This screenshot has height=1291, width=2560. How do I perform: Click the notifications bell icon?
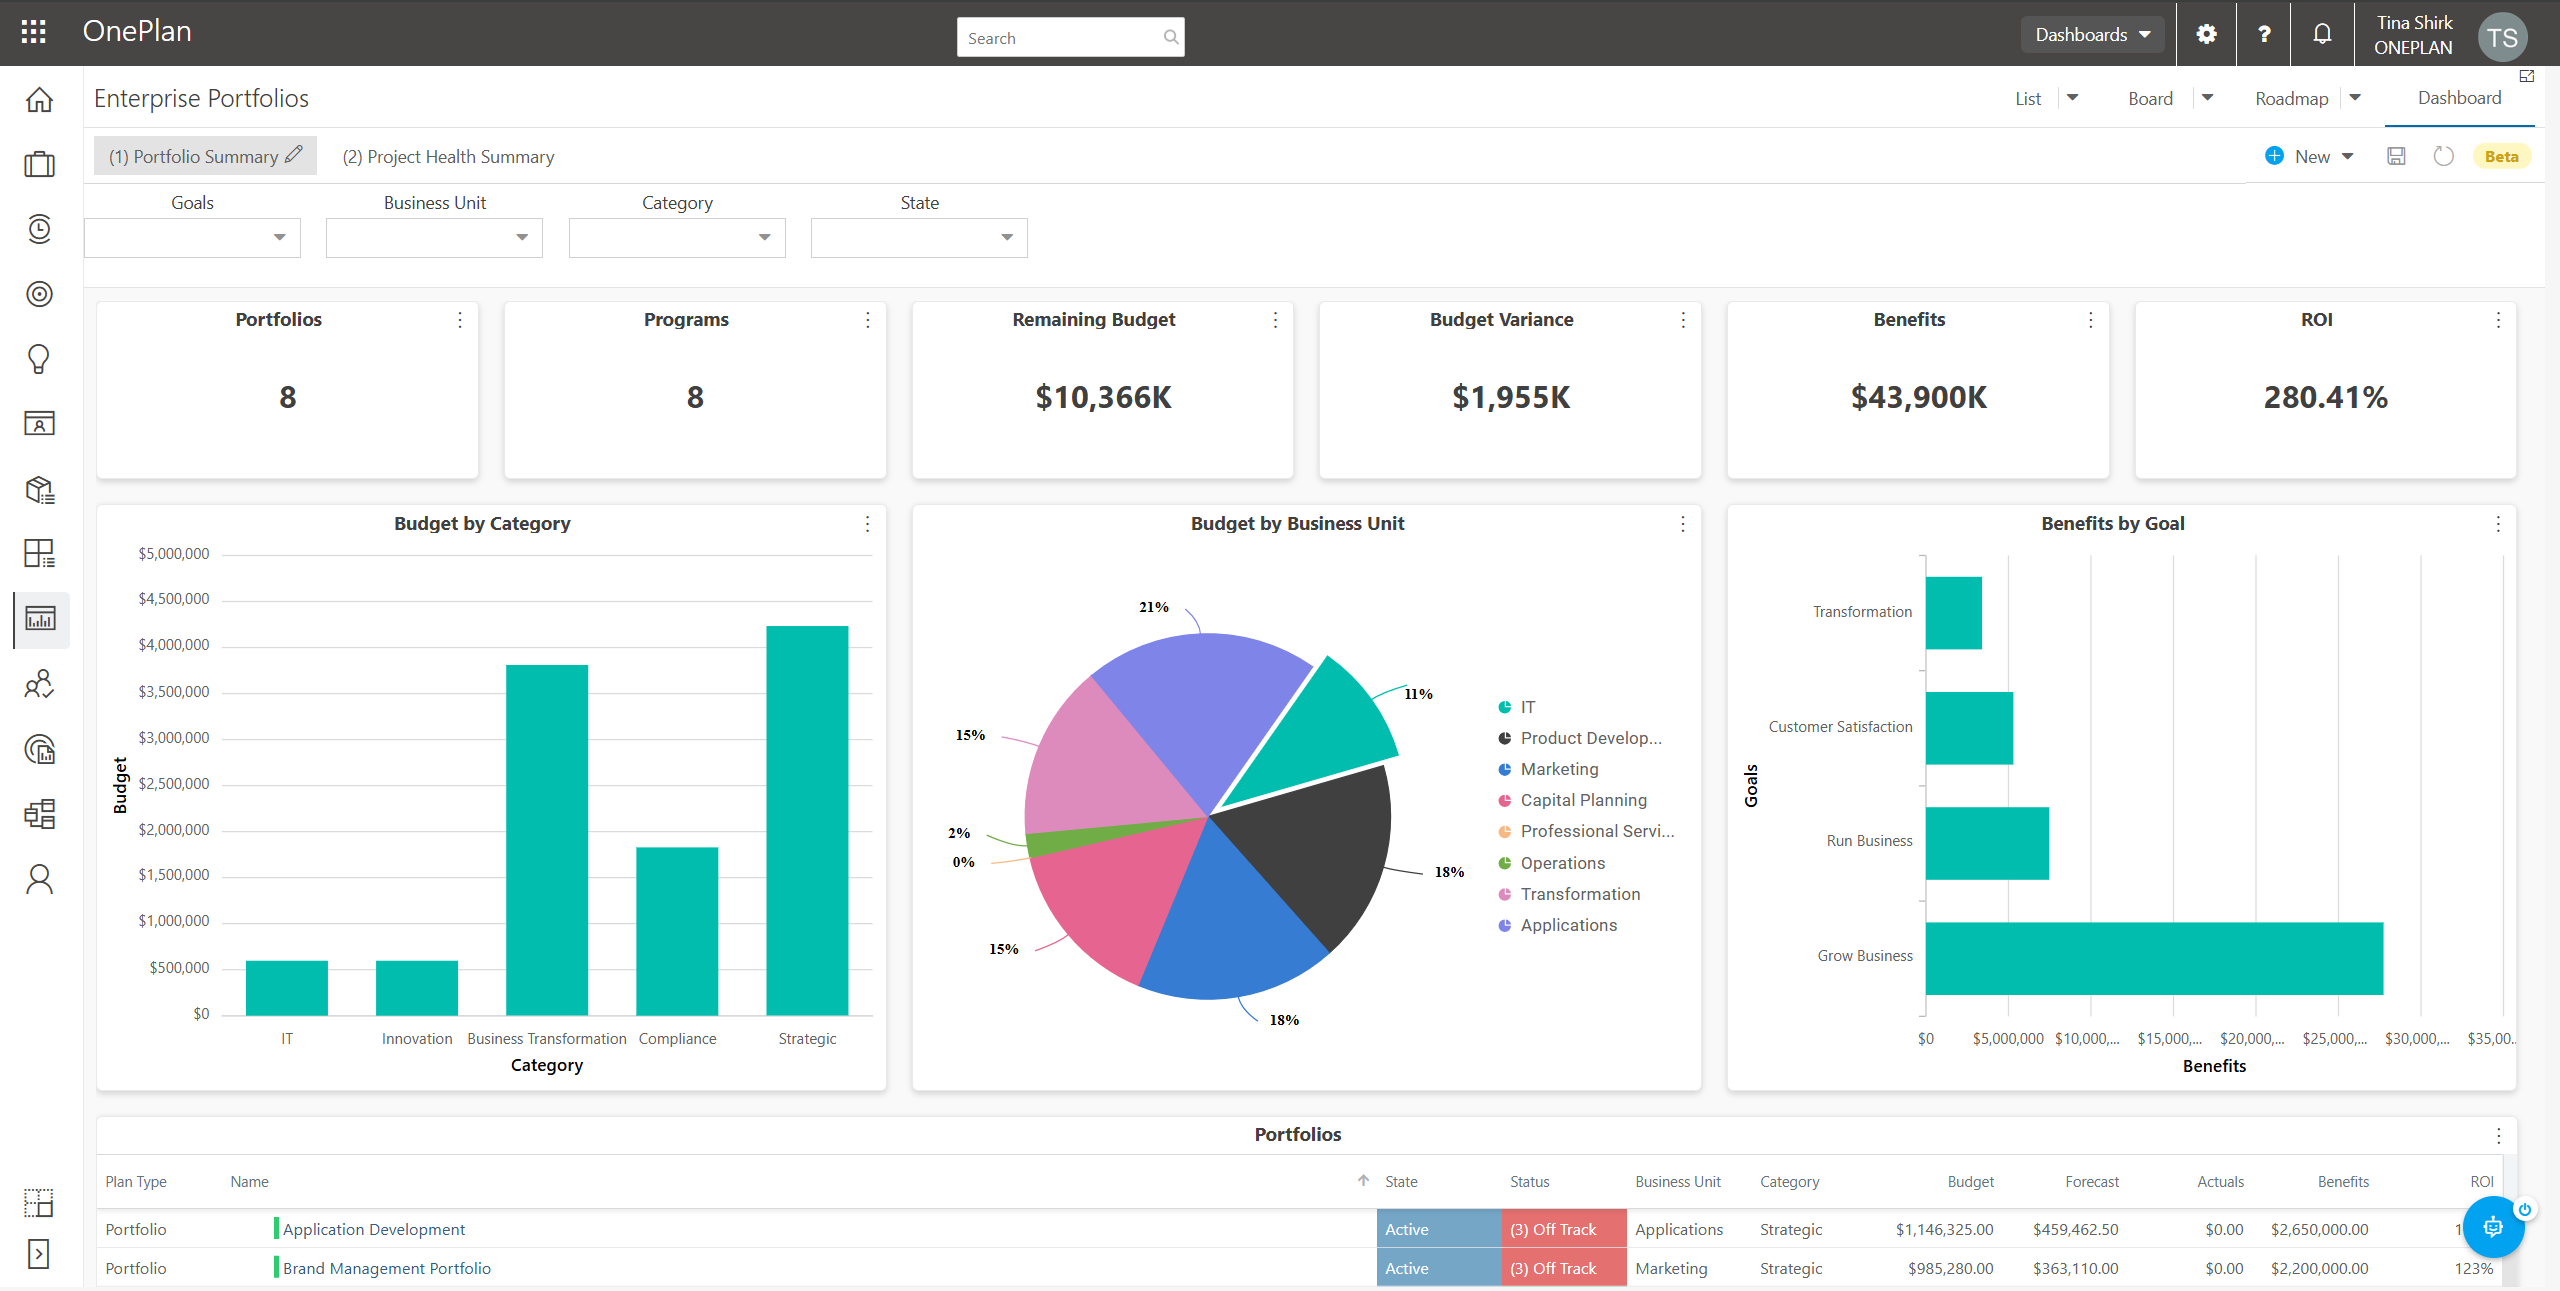[2322, 34]
